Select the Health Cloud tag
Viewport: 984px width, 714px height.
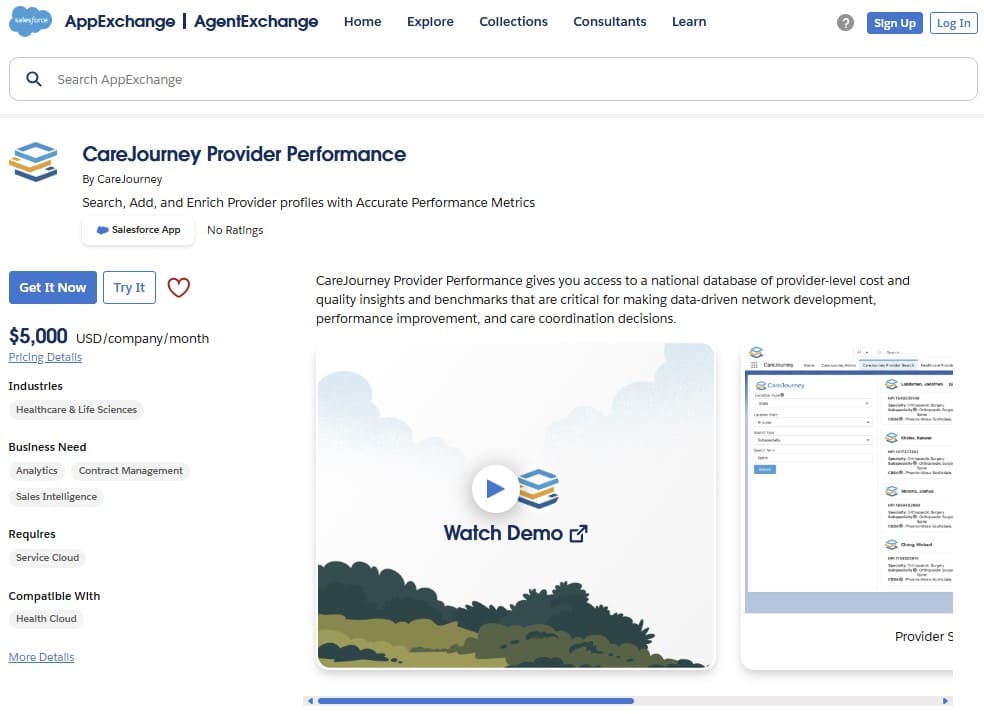click(46, 619)
